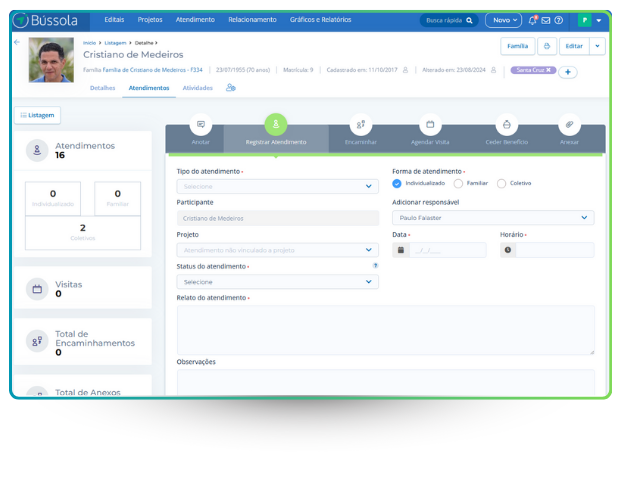Click the Familiar count box
The image size is (620, 480).
(117, 198)
